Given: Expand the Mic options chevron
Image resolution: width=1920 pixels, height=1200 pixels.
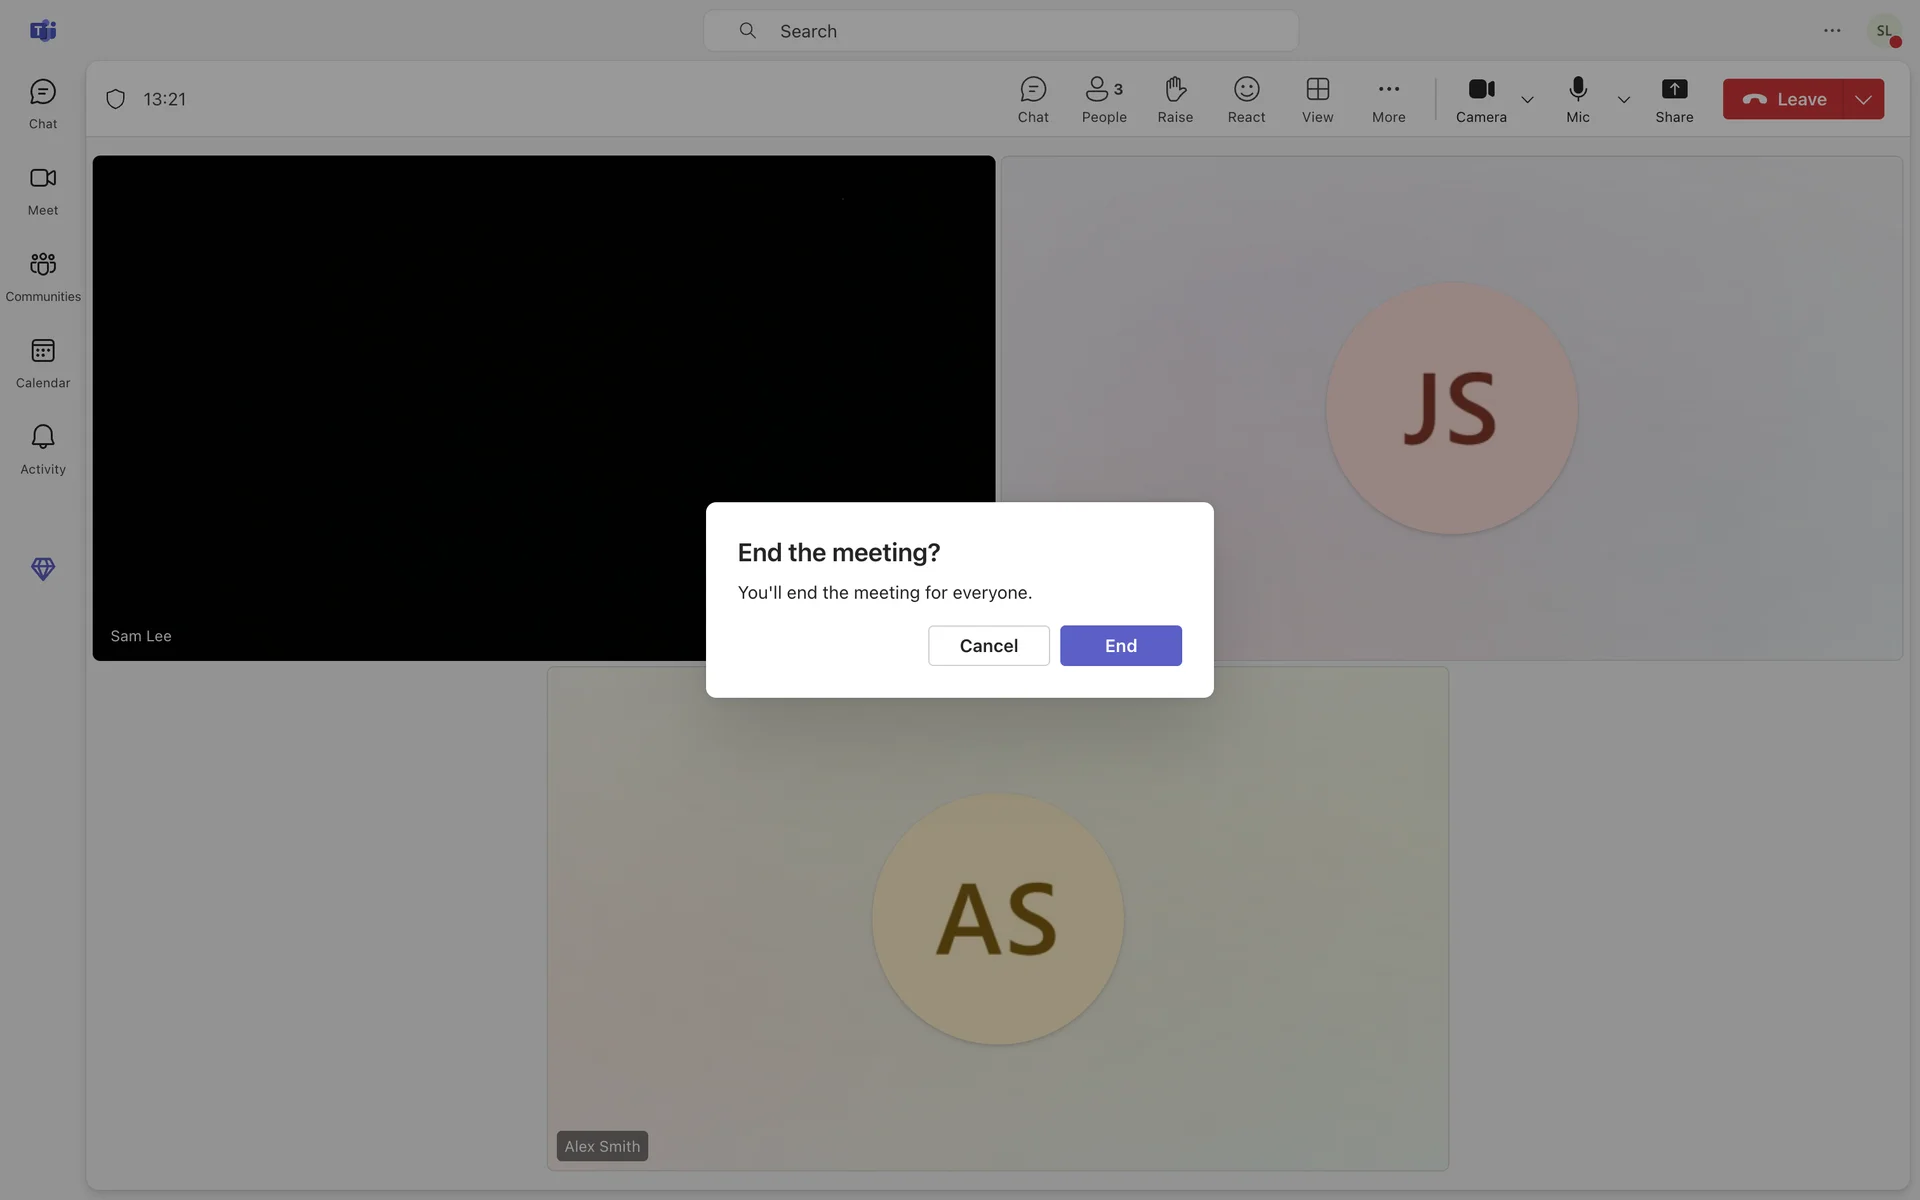Looking at the screenshot, I should click(x=1623, y=100).
